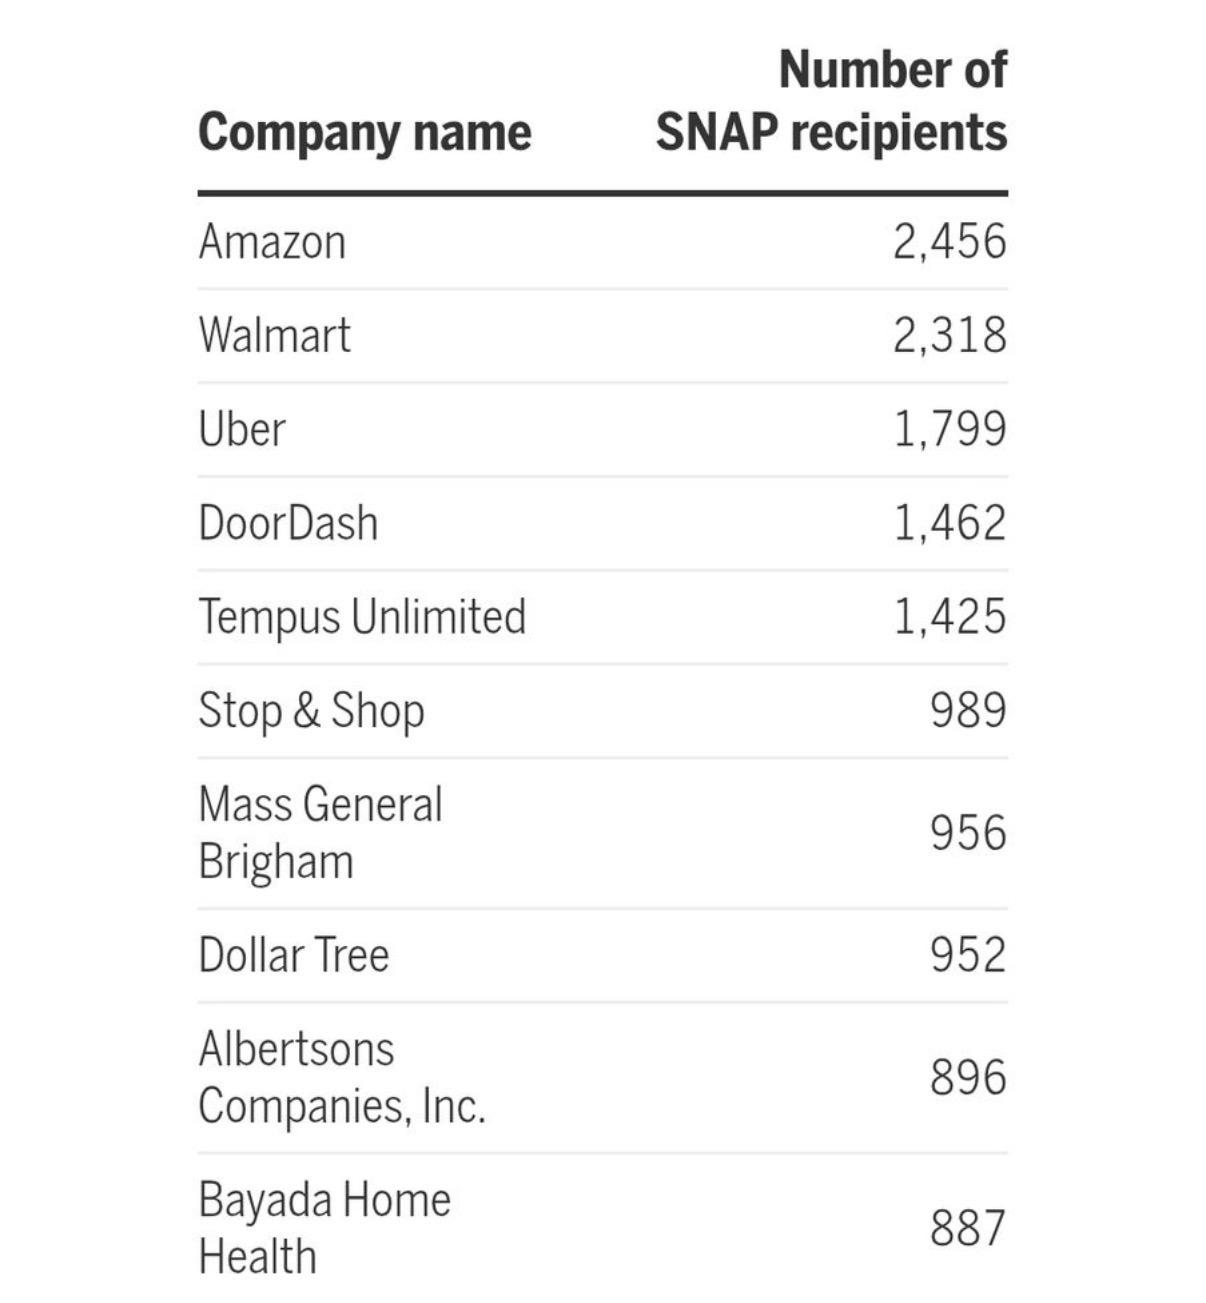The width and height of the screenshot is (1206, 1303).
Task: Select the Tempus Unlimited name
Action: coord(362,616)
